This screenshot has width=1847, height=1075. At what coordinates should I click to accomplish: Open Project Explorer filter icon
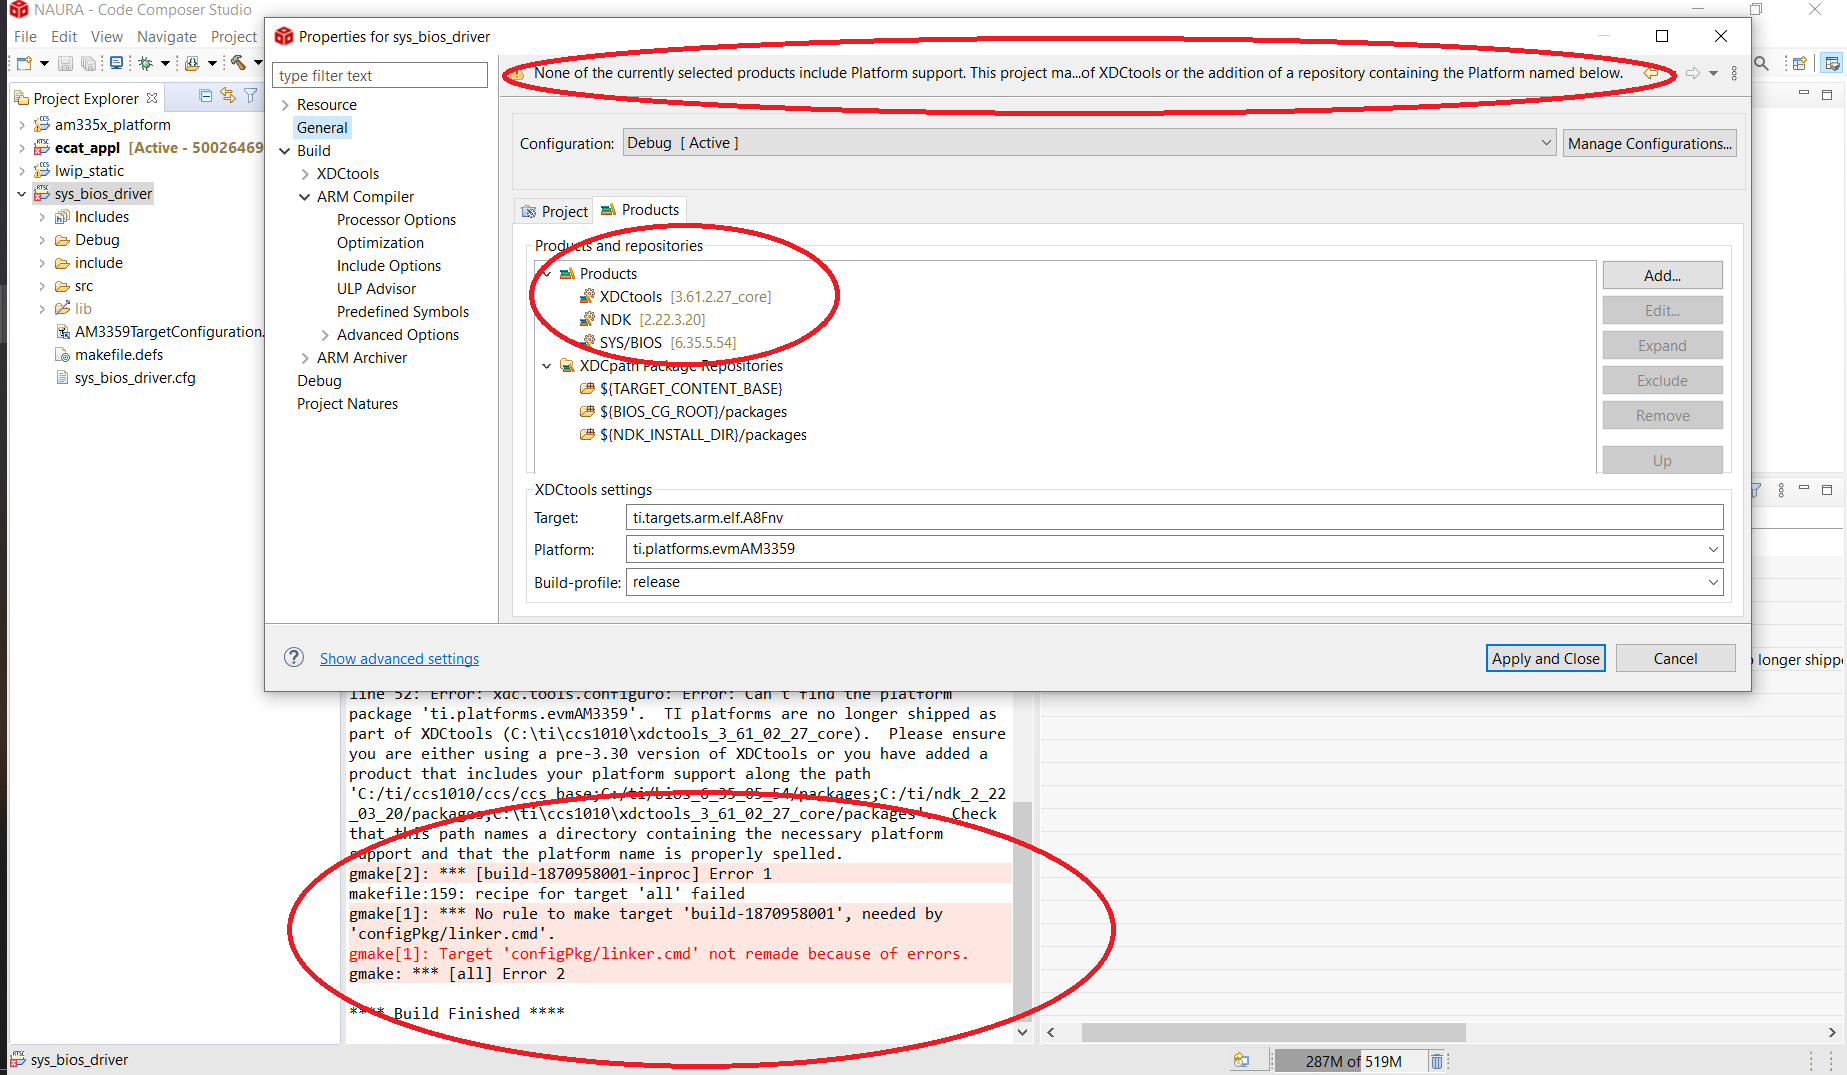point(251,96)
